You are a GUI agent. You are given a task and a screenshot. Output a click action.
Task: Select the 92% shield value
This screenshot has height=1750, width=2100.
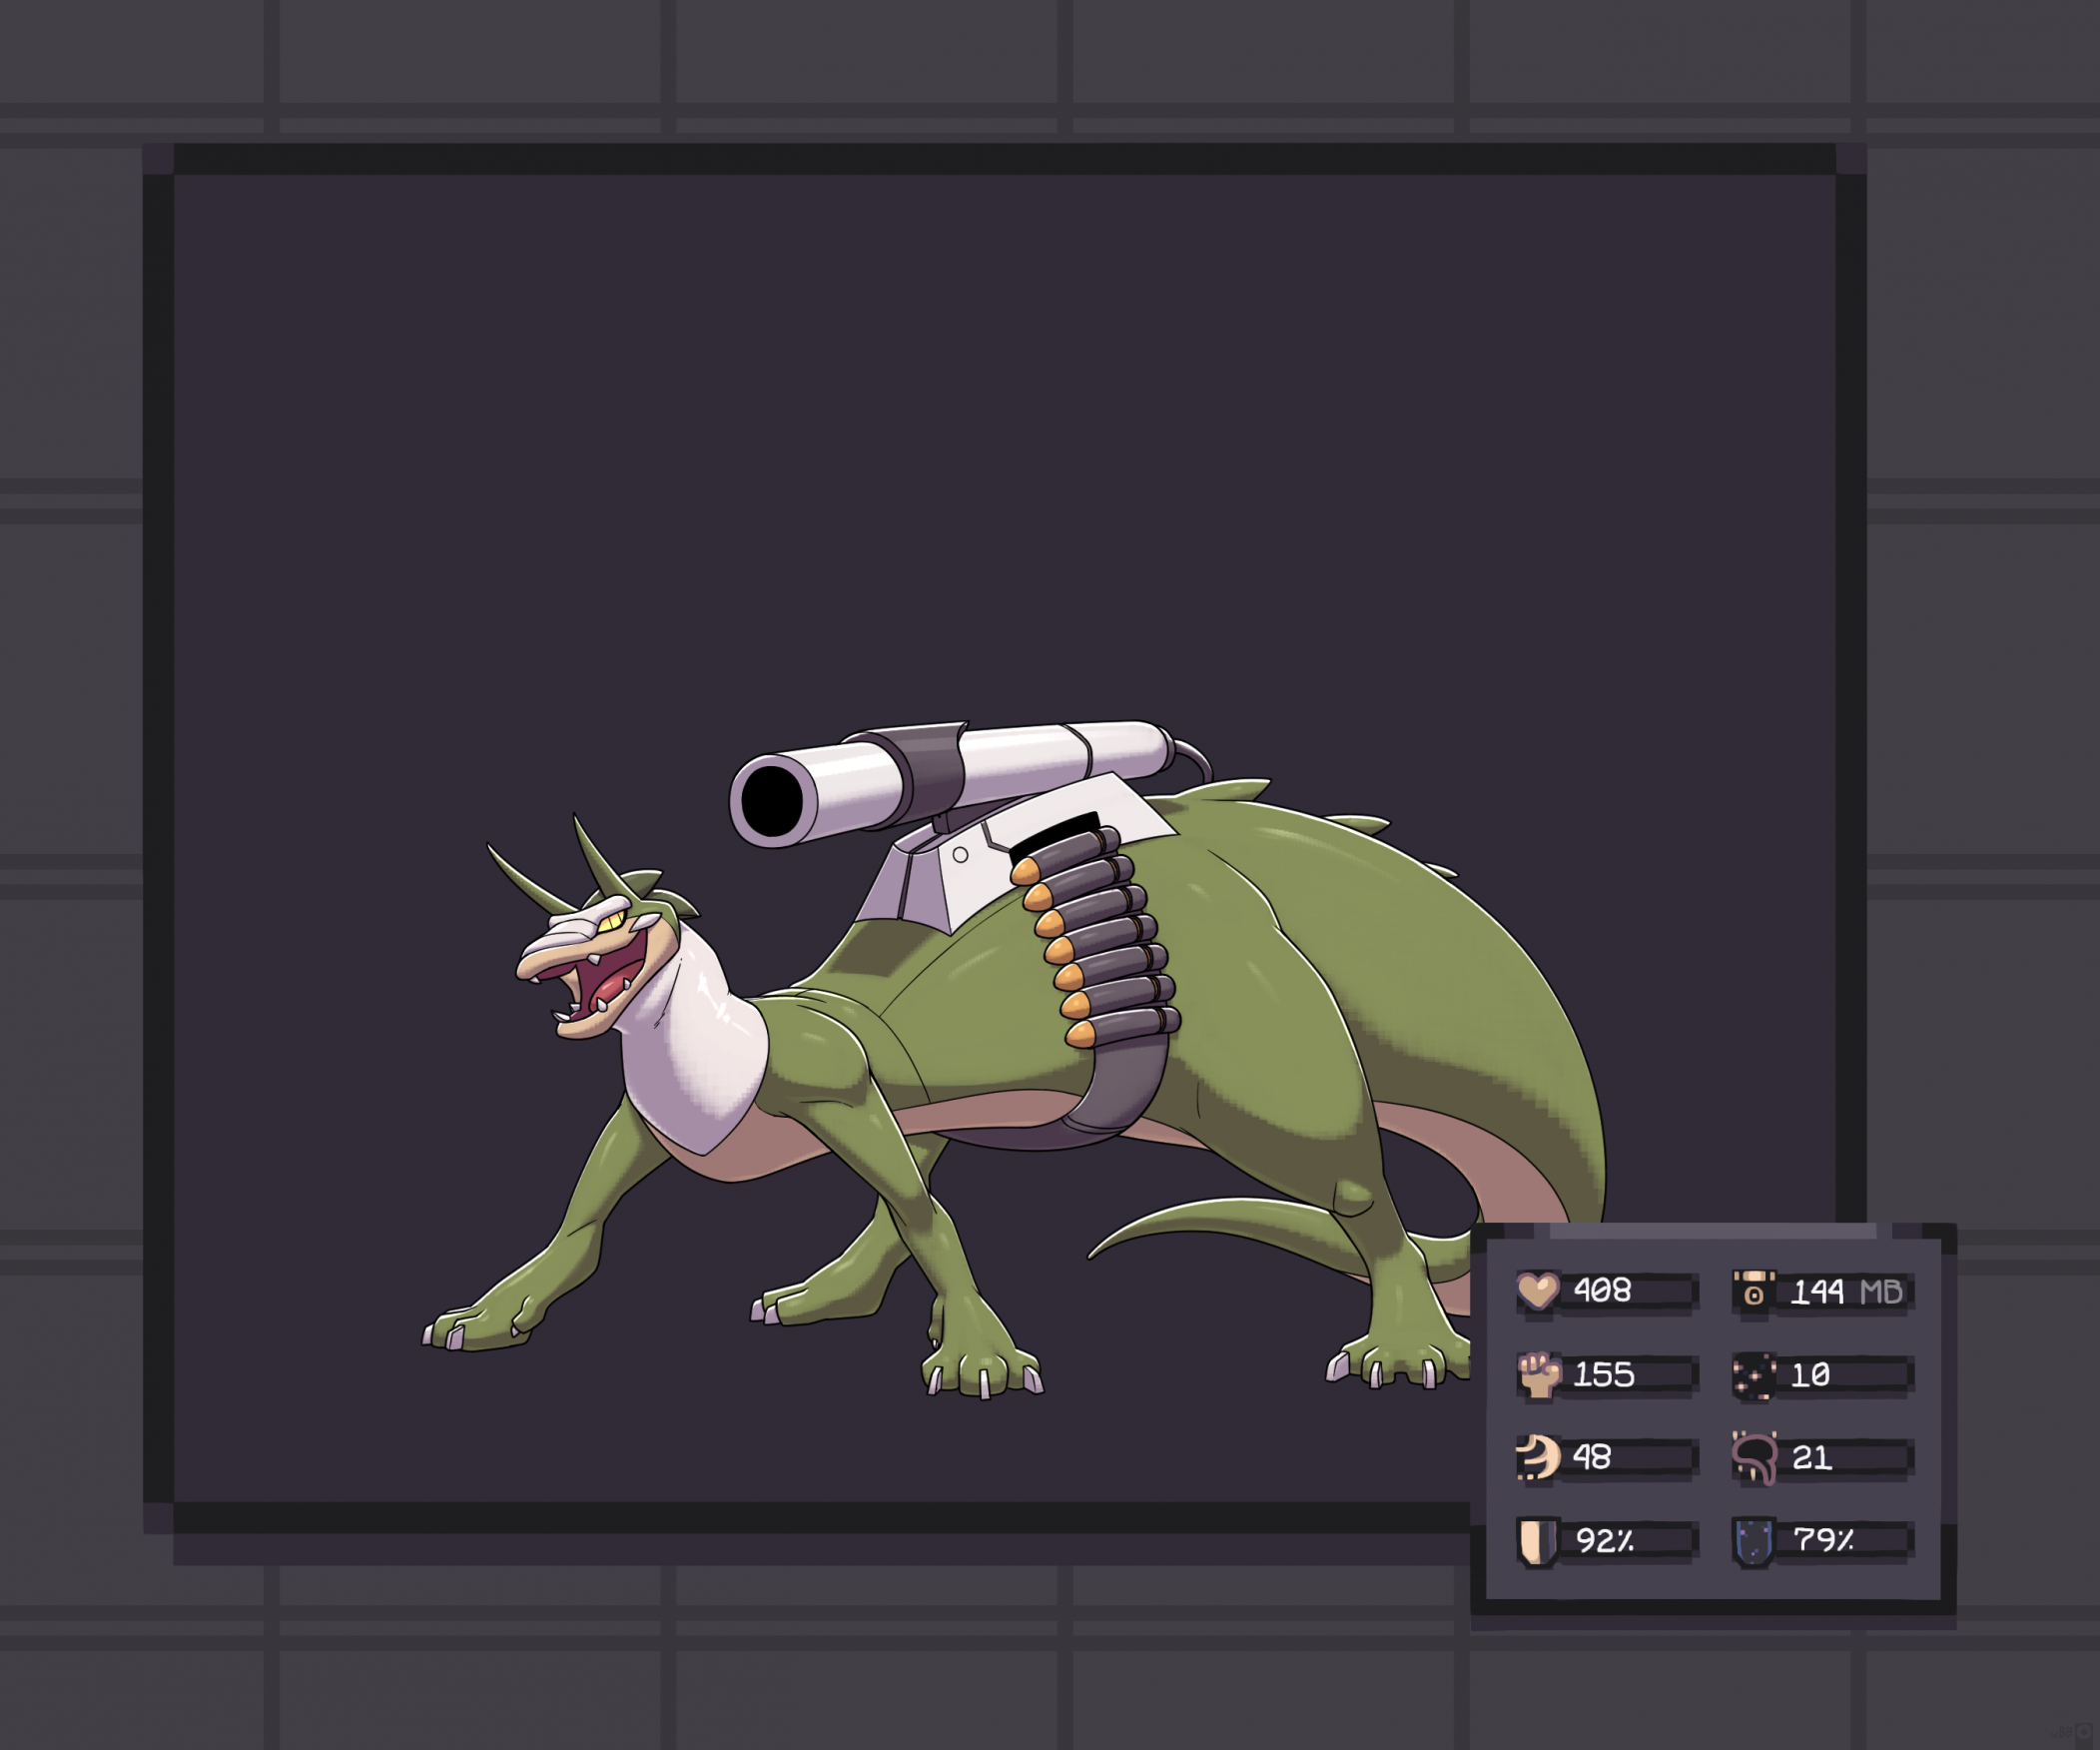(x=1605, y=1541)
